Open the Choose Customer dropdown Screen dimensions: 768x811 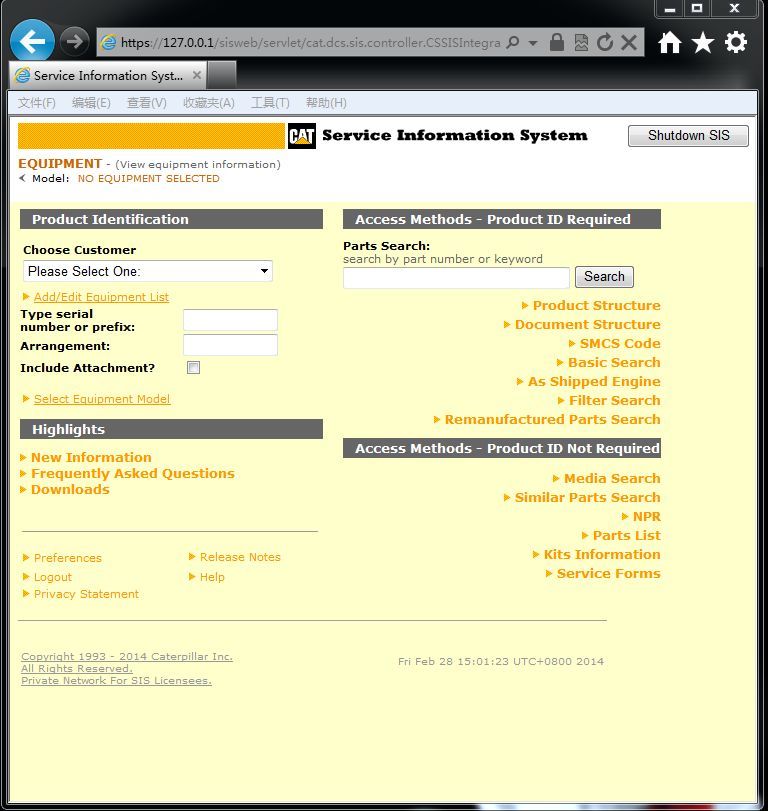[148, 271]
